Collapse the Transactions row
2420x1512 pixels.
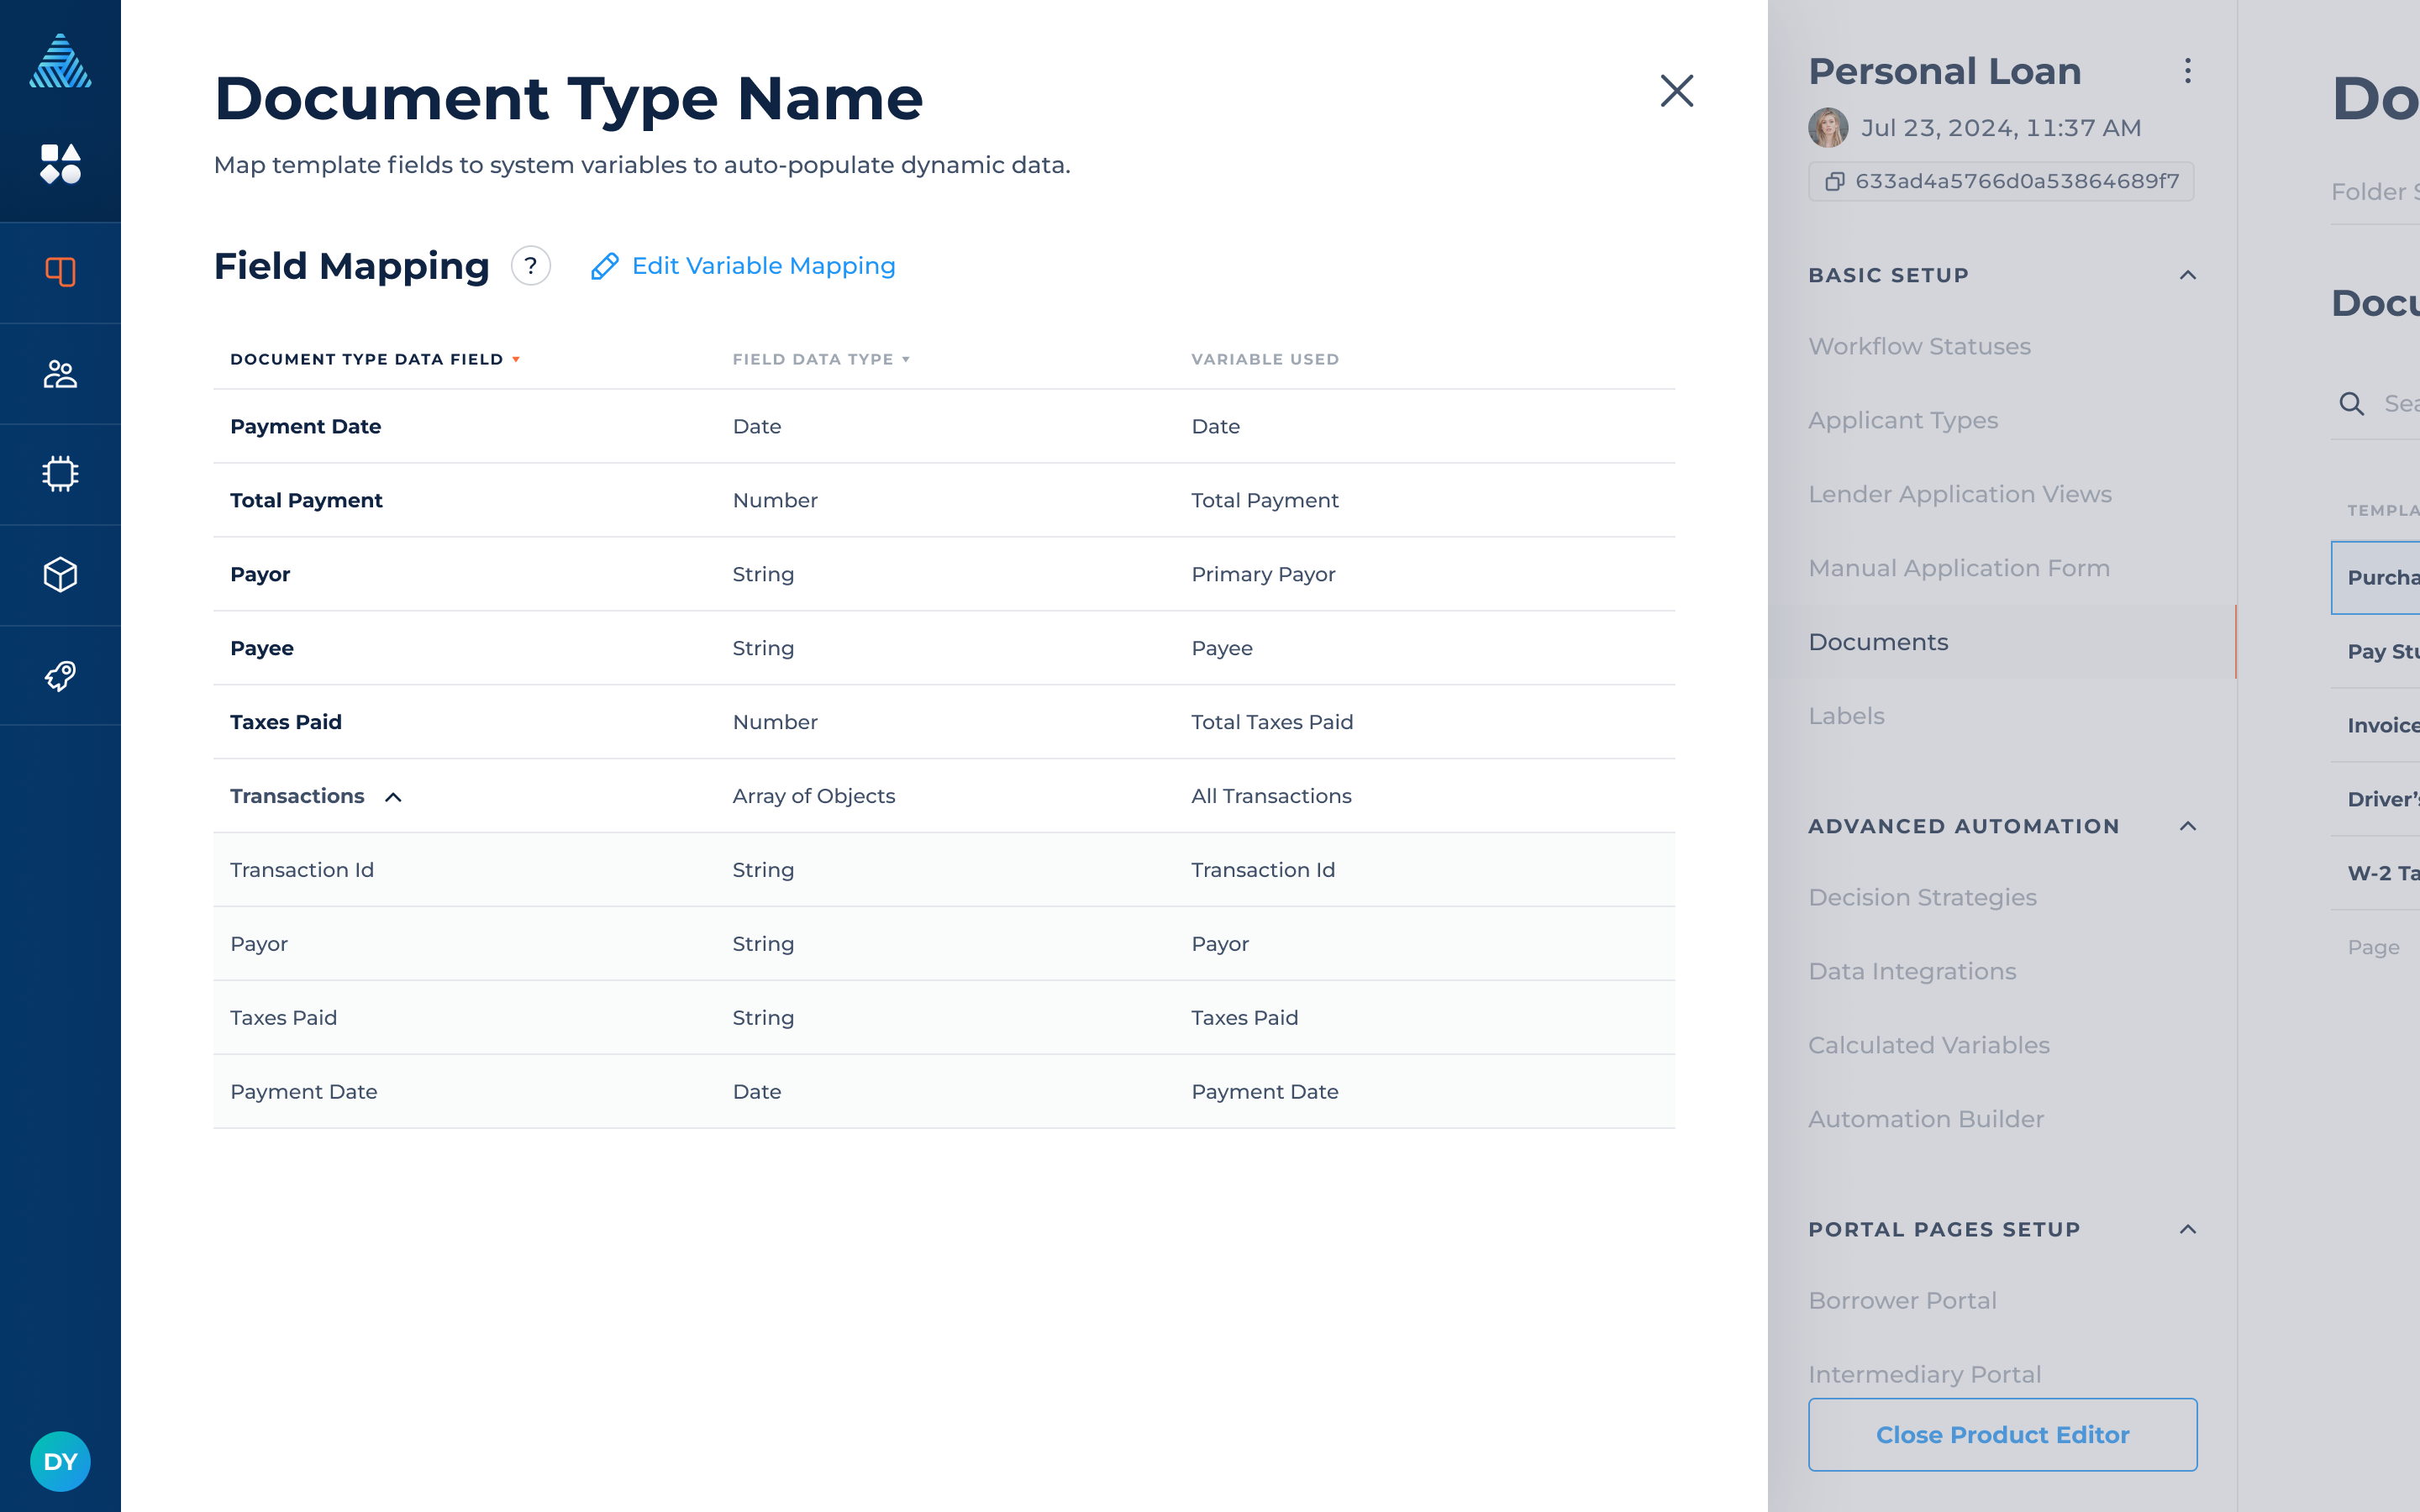[393, 797]
